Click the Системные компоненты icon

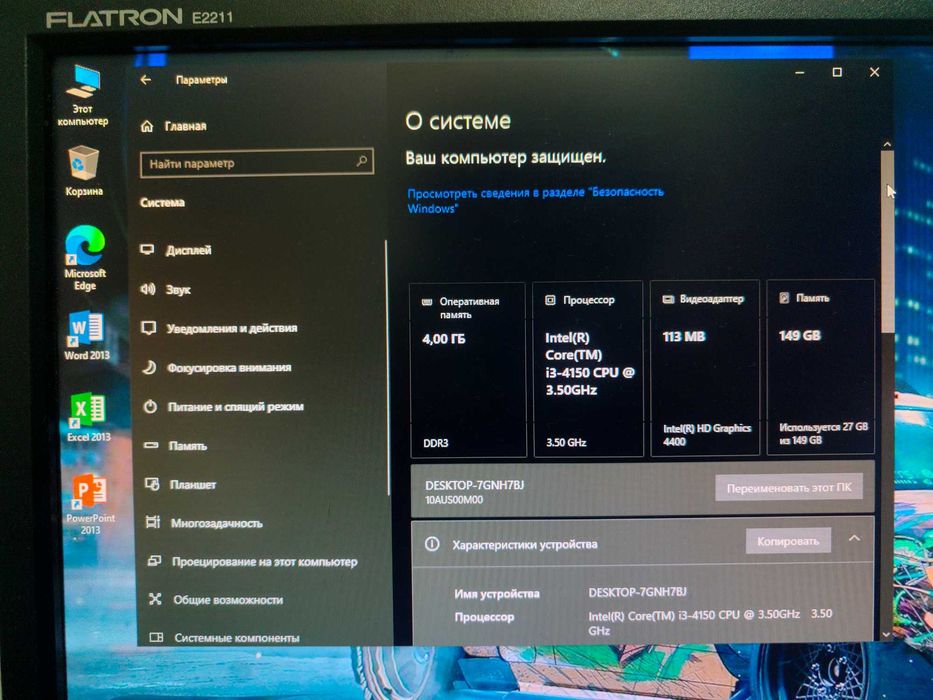(156, 638)
